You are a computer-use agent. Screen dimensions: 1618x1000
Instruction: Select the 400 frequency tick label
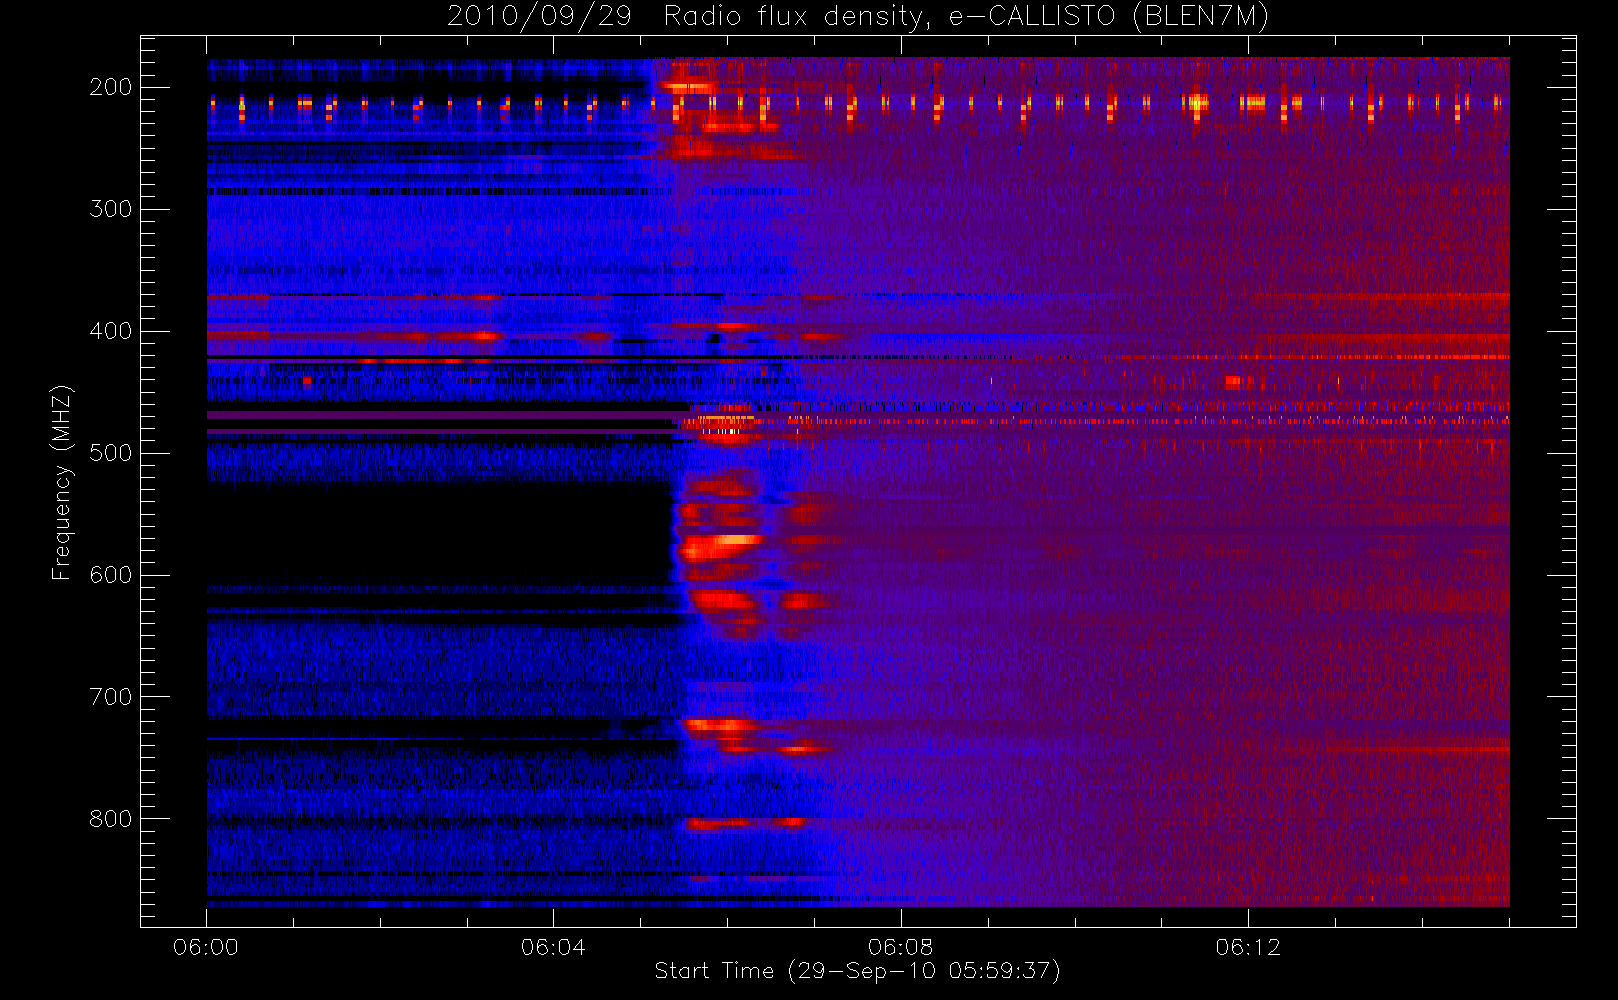[110, 331]
